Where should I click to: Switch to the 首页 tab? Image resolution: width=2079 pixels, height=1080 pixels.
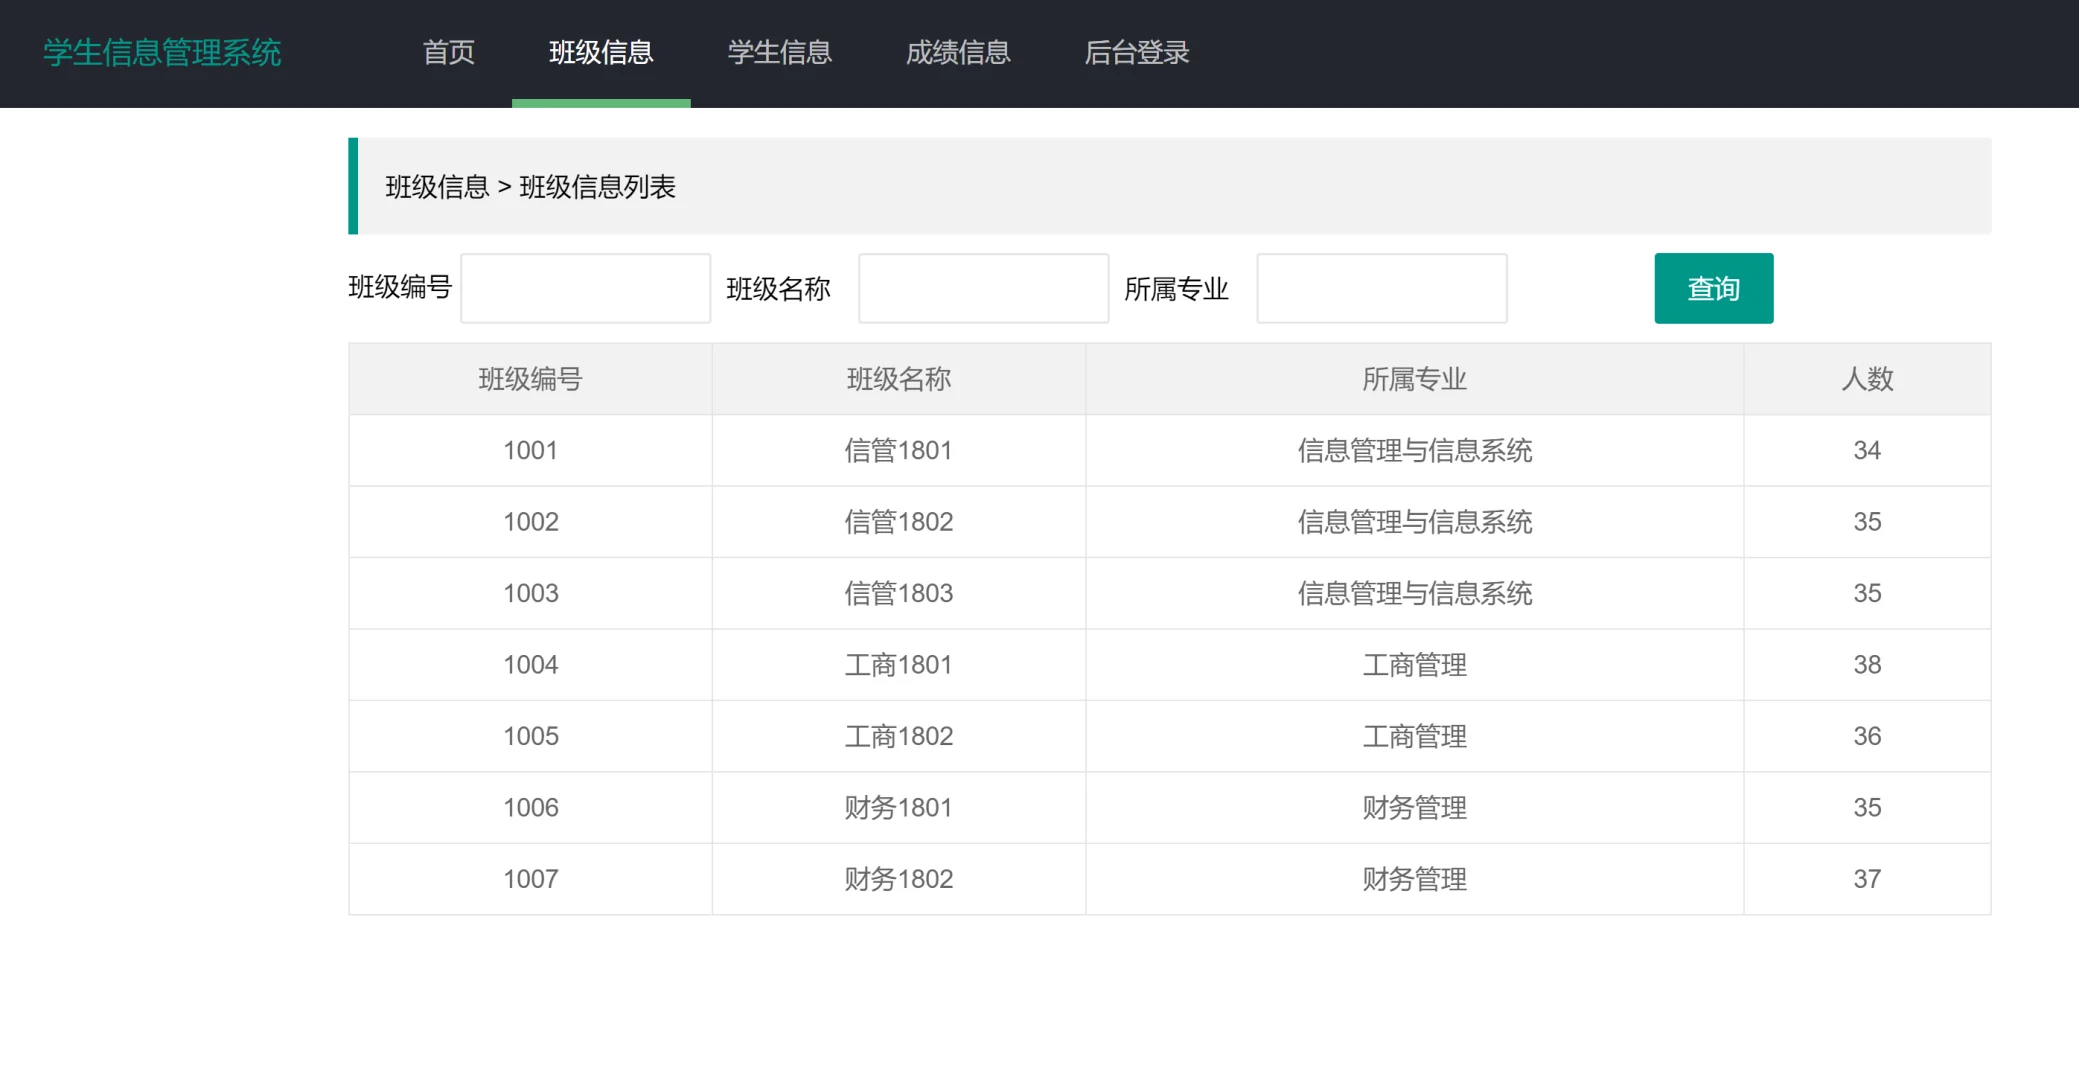click(447, 53)
